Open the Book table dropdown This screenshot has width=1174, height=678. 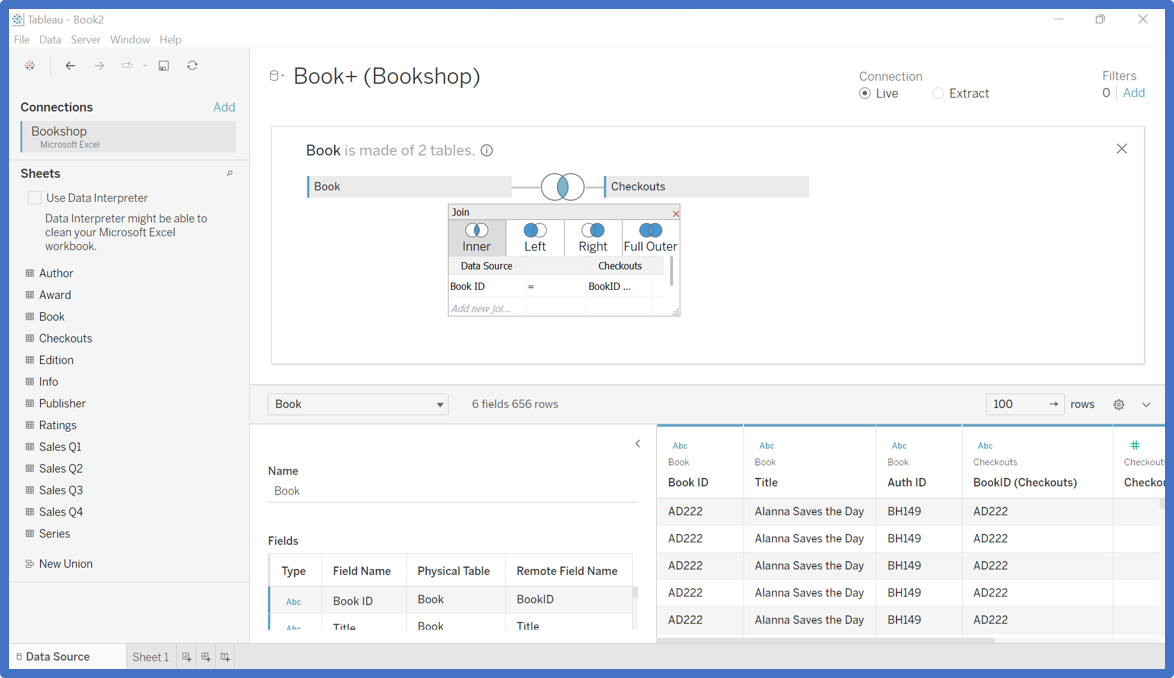pyautogui.click(x=358, y=404)
